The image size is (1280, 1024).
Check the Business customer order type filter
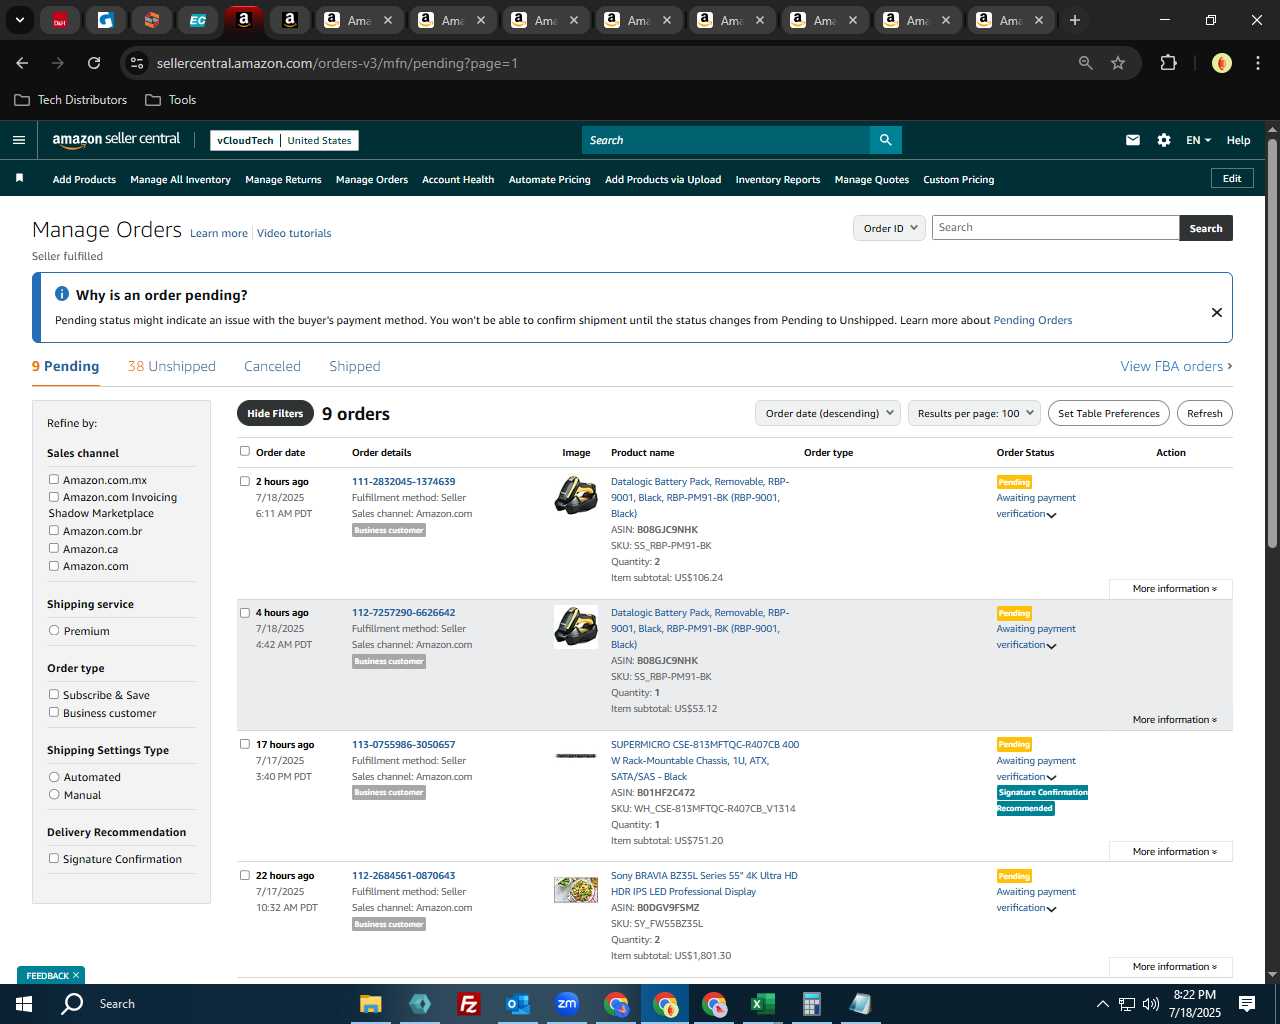(x=54, y=712)
